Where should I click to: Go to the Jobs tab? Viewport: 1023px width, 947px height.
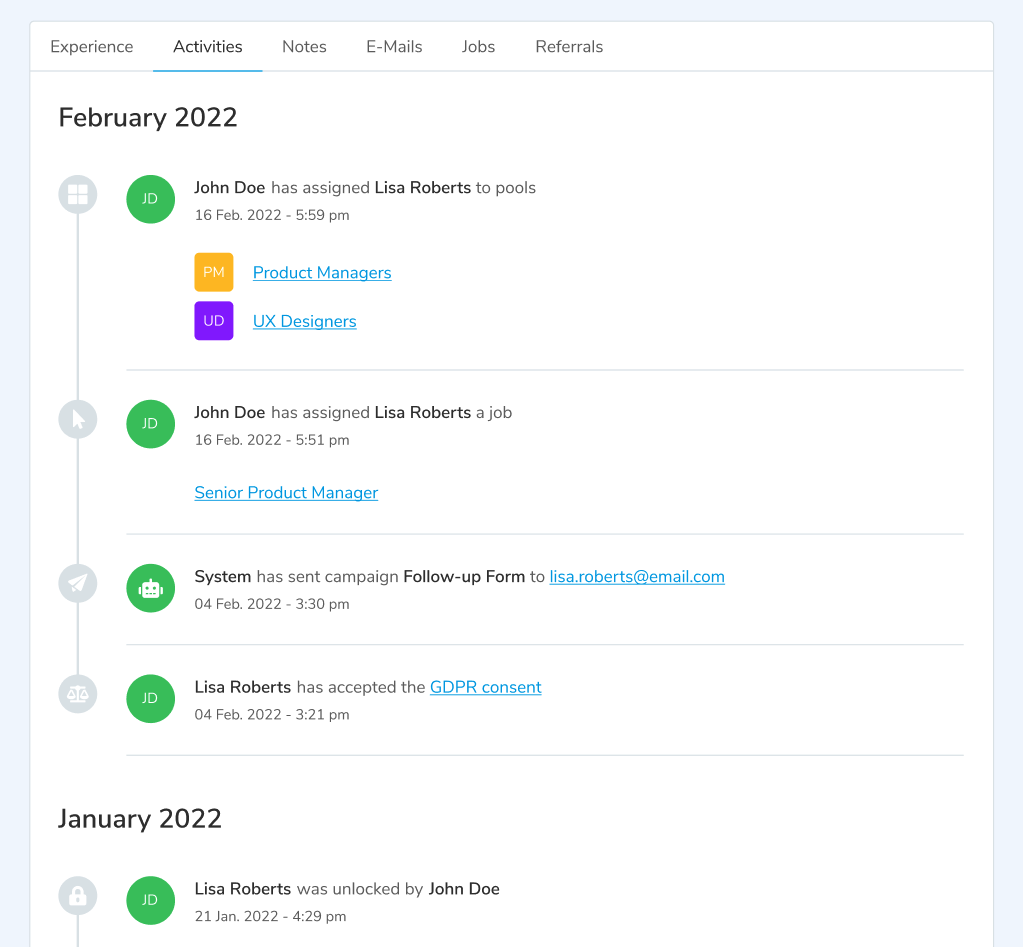pyautogui.click(x=478, y=47)
